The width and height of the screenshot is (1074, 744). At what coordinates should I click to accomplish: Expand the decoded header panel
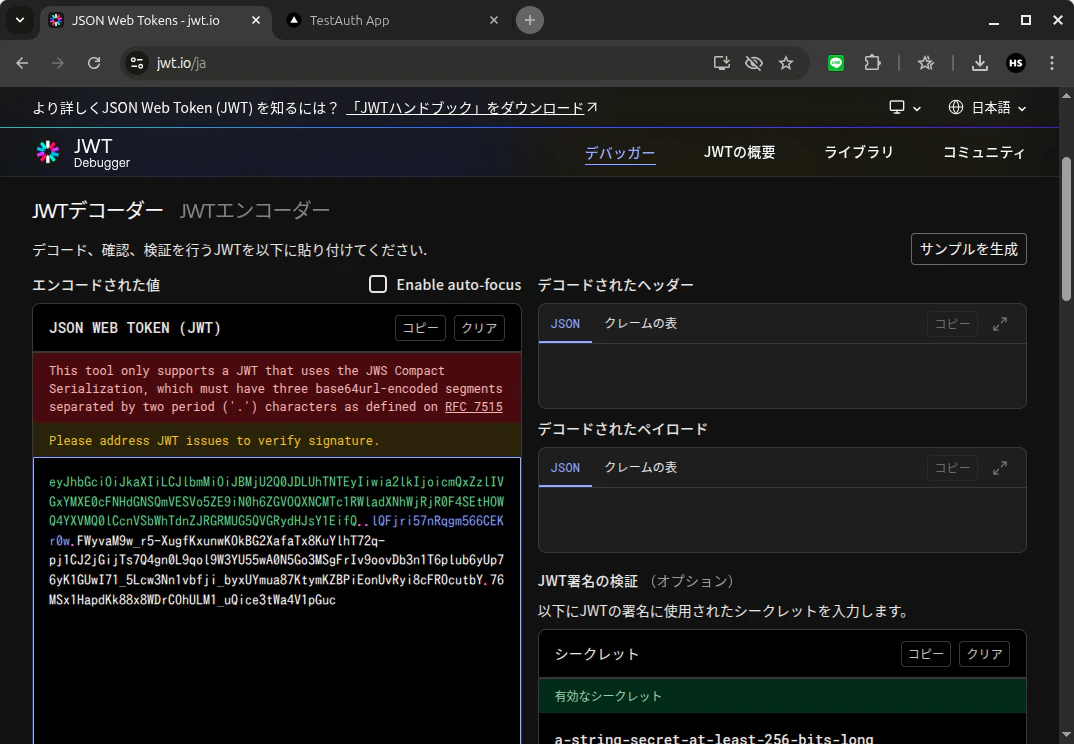pyautogui.click(x=1000, y=324)
